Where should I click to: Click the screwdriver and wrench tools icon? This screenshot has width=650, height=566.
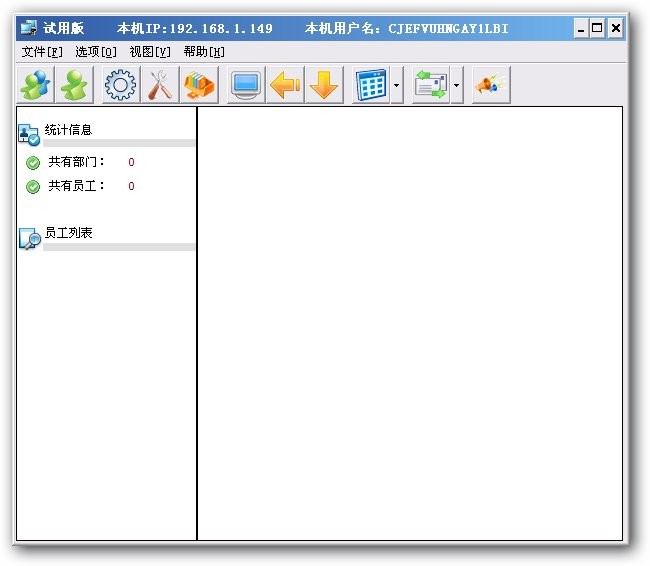coord(160,85)
